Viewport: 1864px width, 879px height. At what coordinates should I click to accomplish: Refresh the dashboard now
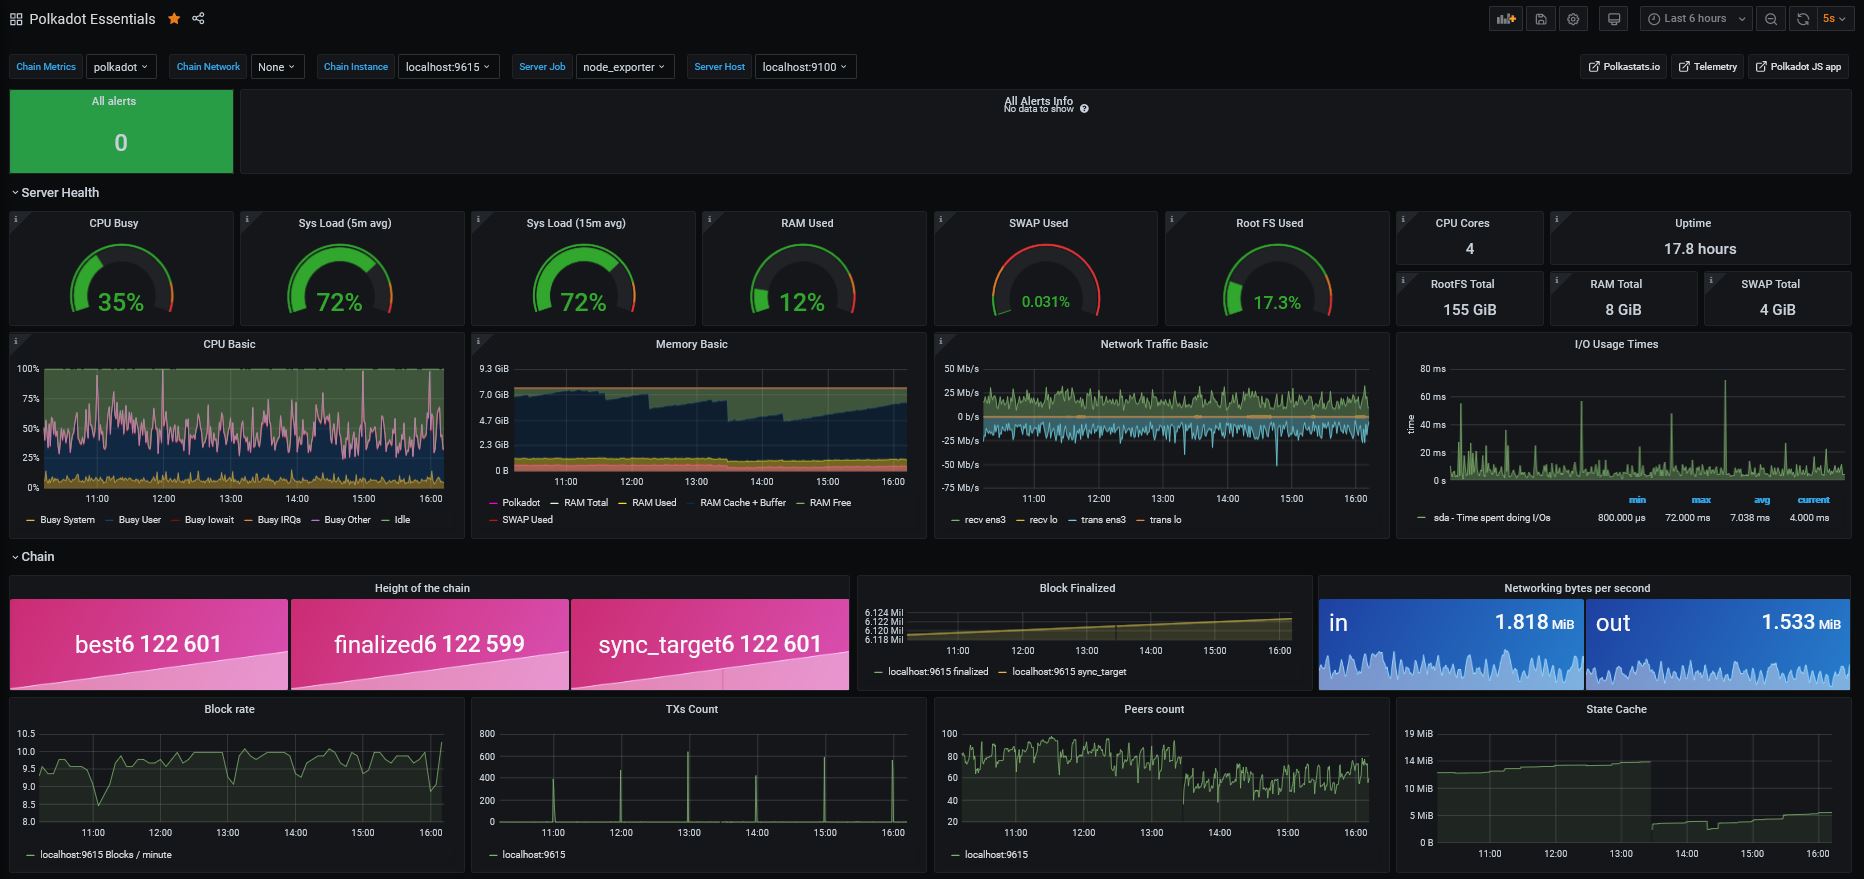1803,19
